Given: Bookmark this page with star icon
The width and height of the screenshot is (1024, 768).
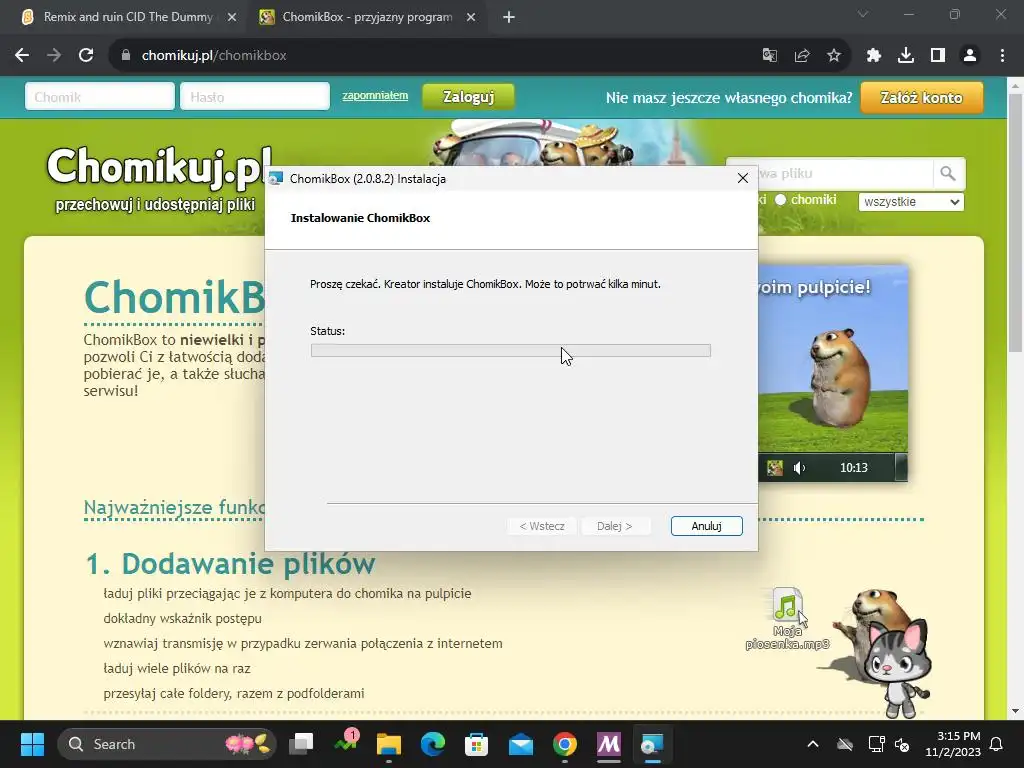Looking at the screenshot, I should [834, 56].
